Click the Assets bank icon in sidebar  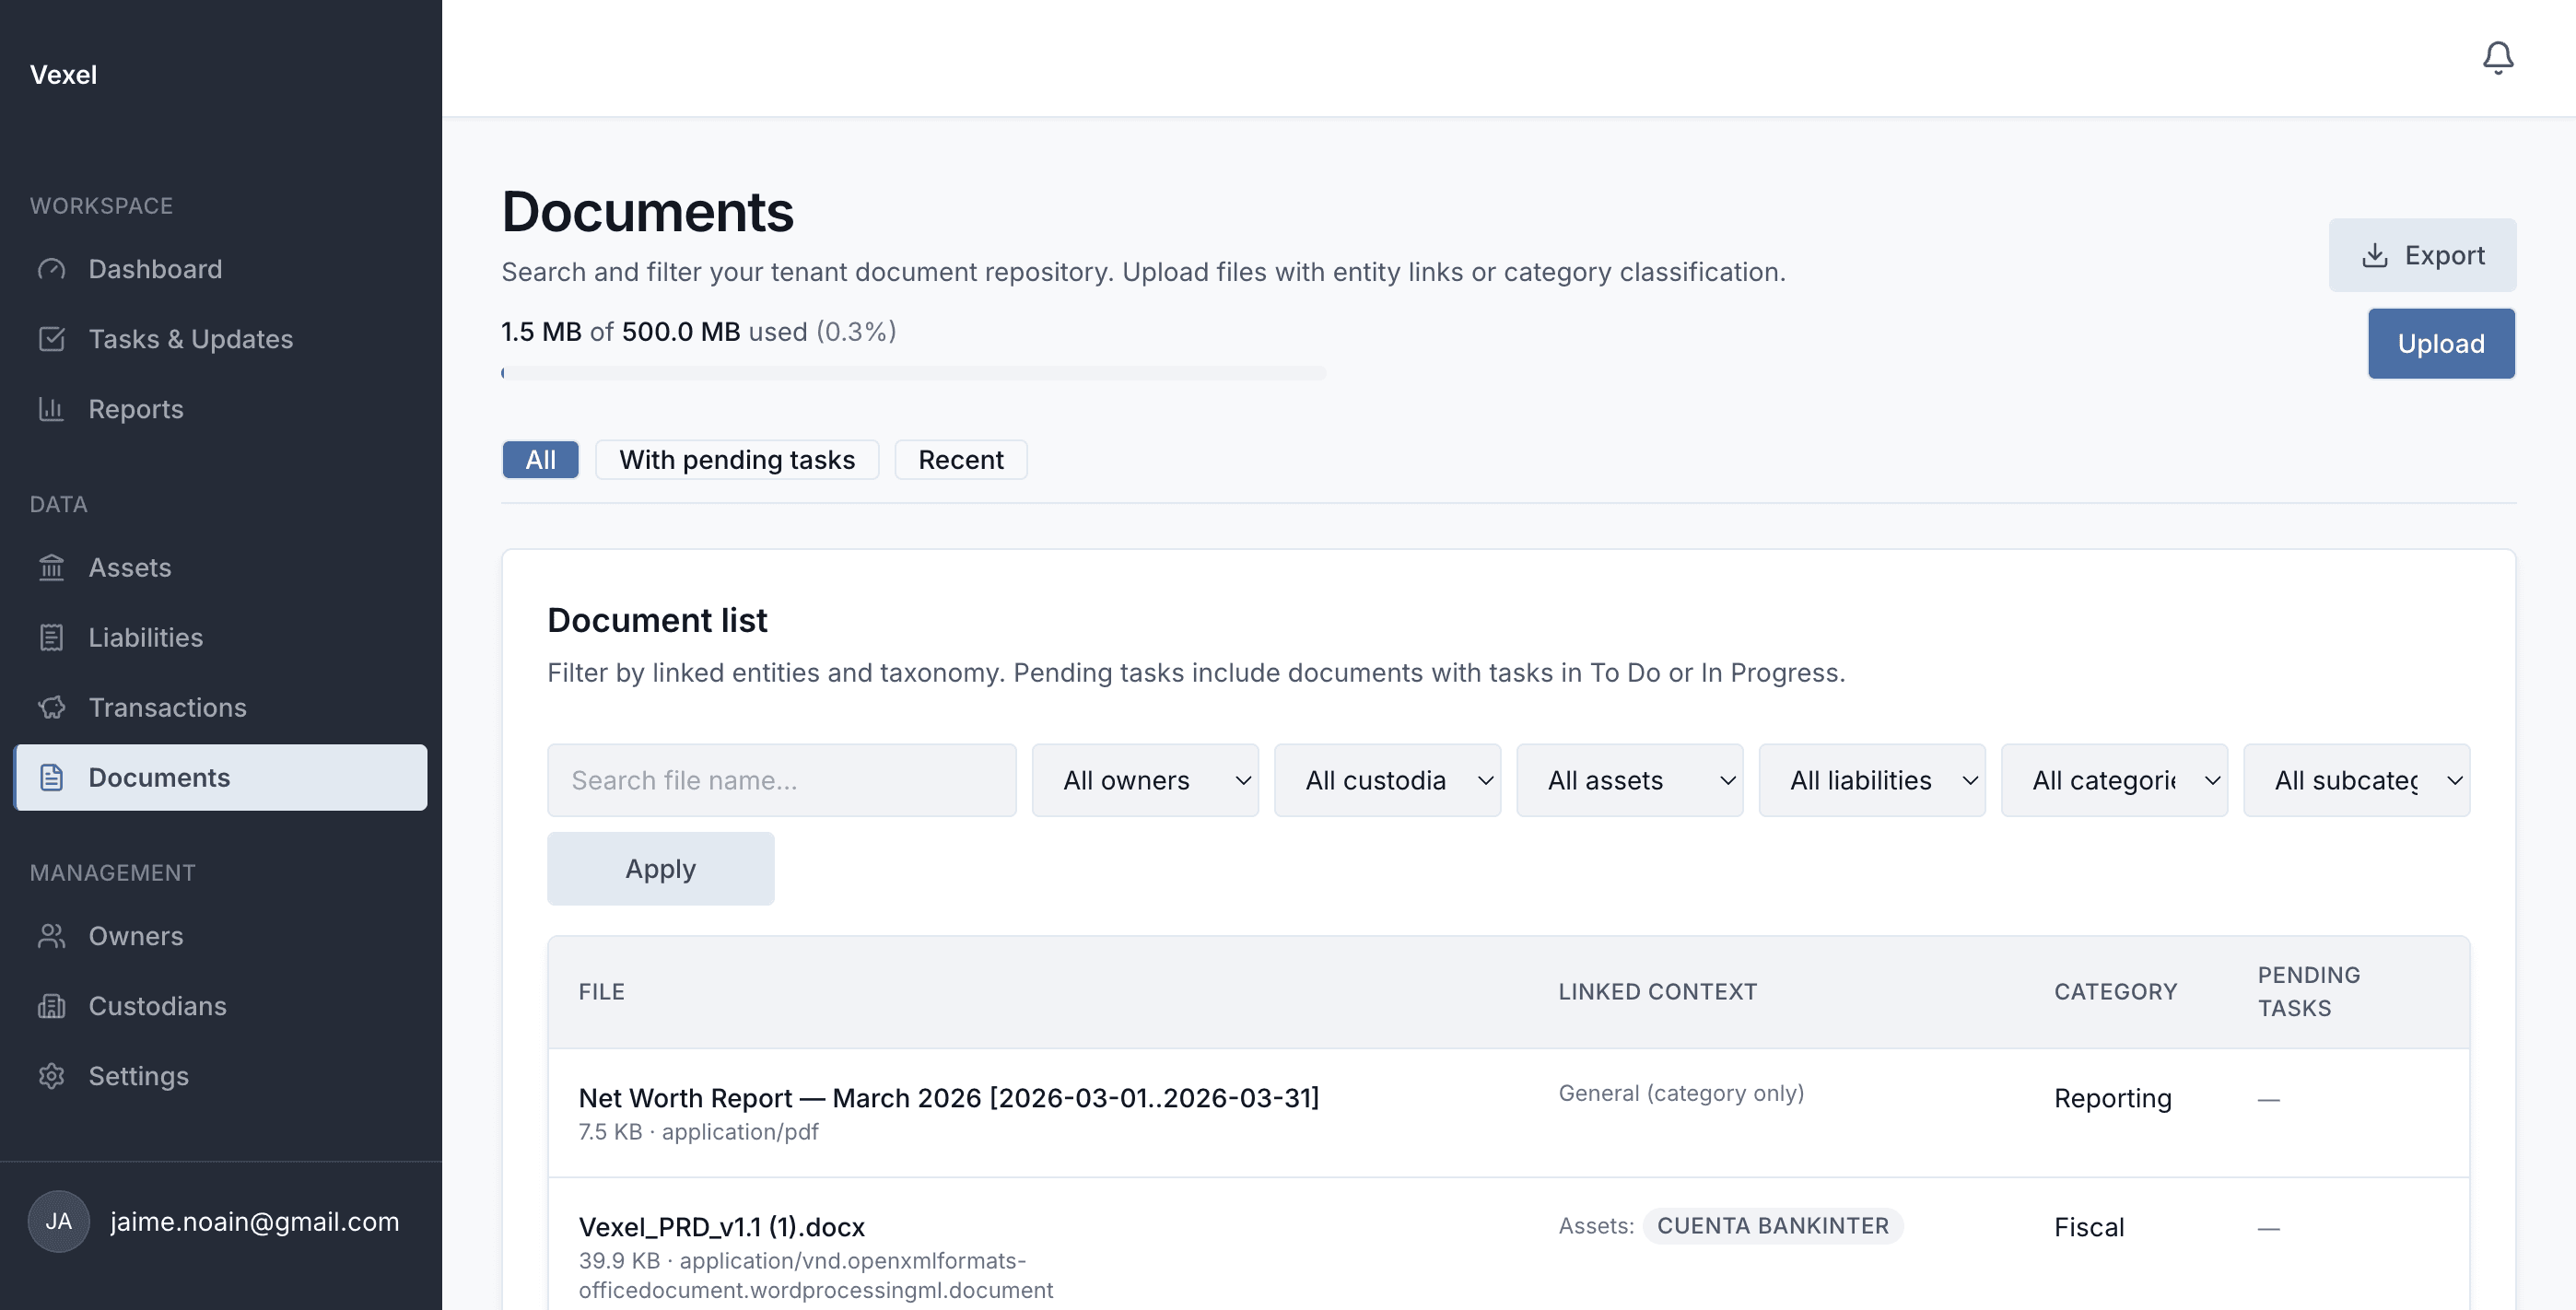(52, 567)
